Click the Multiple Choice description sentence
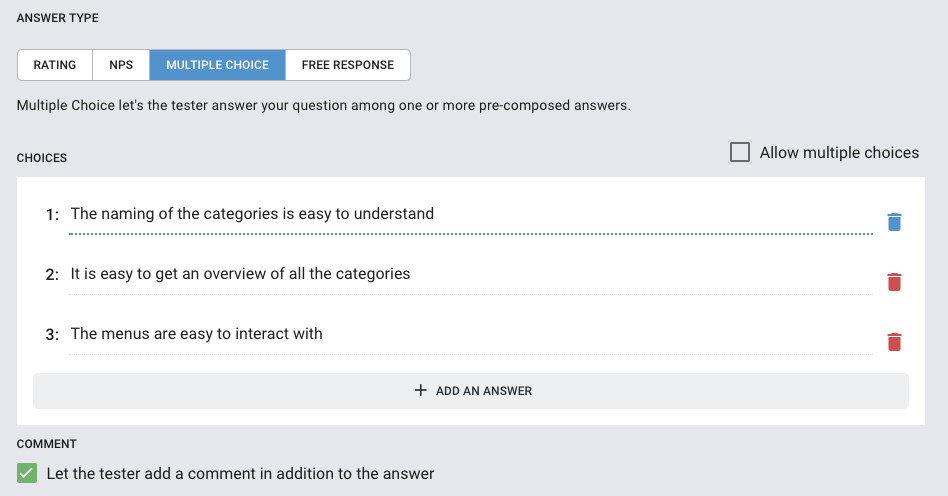The height and width of the screenshot is (496, 948). click(323, 105)
